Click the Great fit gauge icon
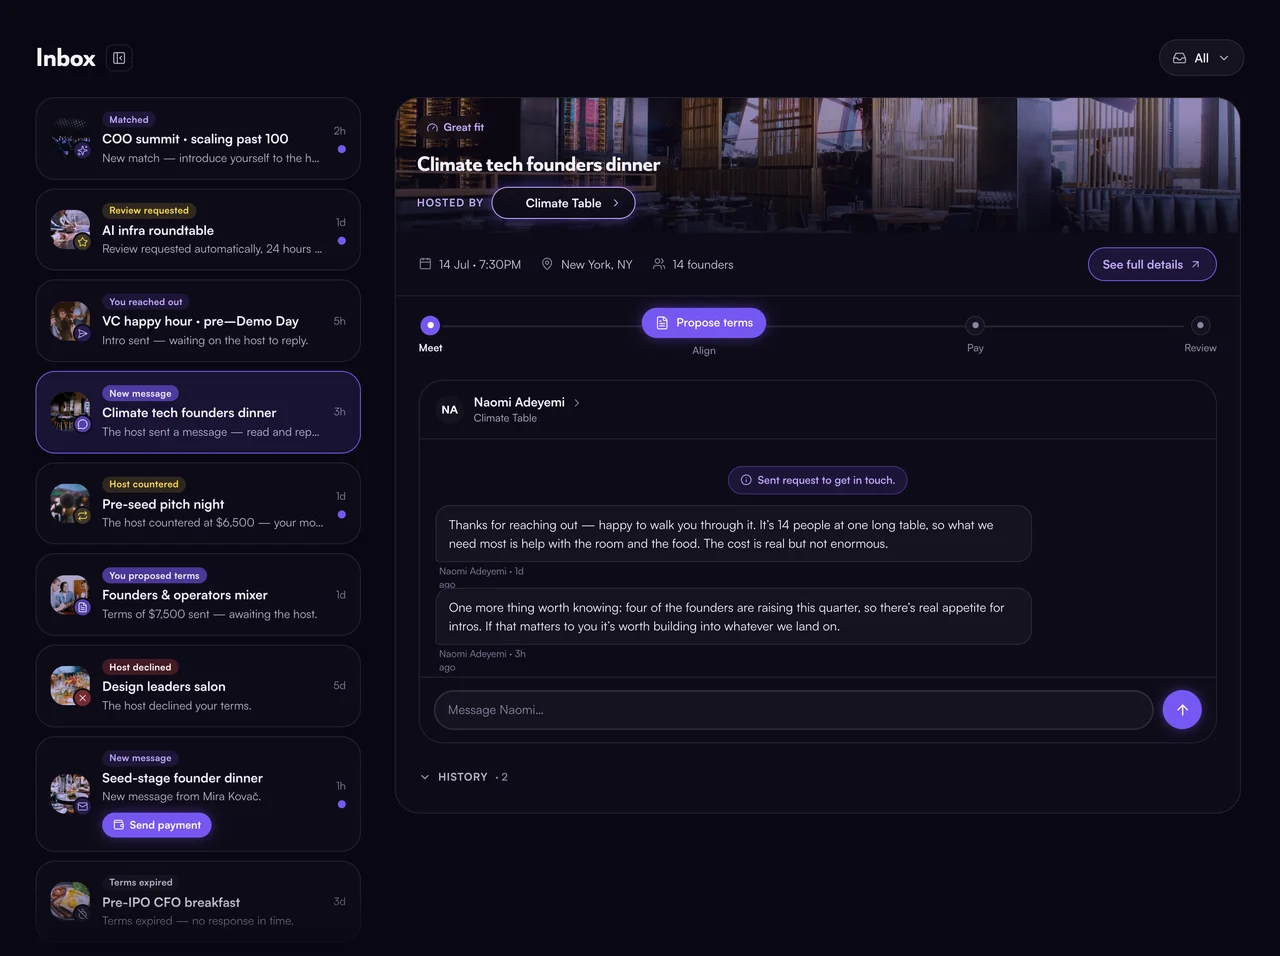The image size is (1280, 956). (x=432, y=128)
